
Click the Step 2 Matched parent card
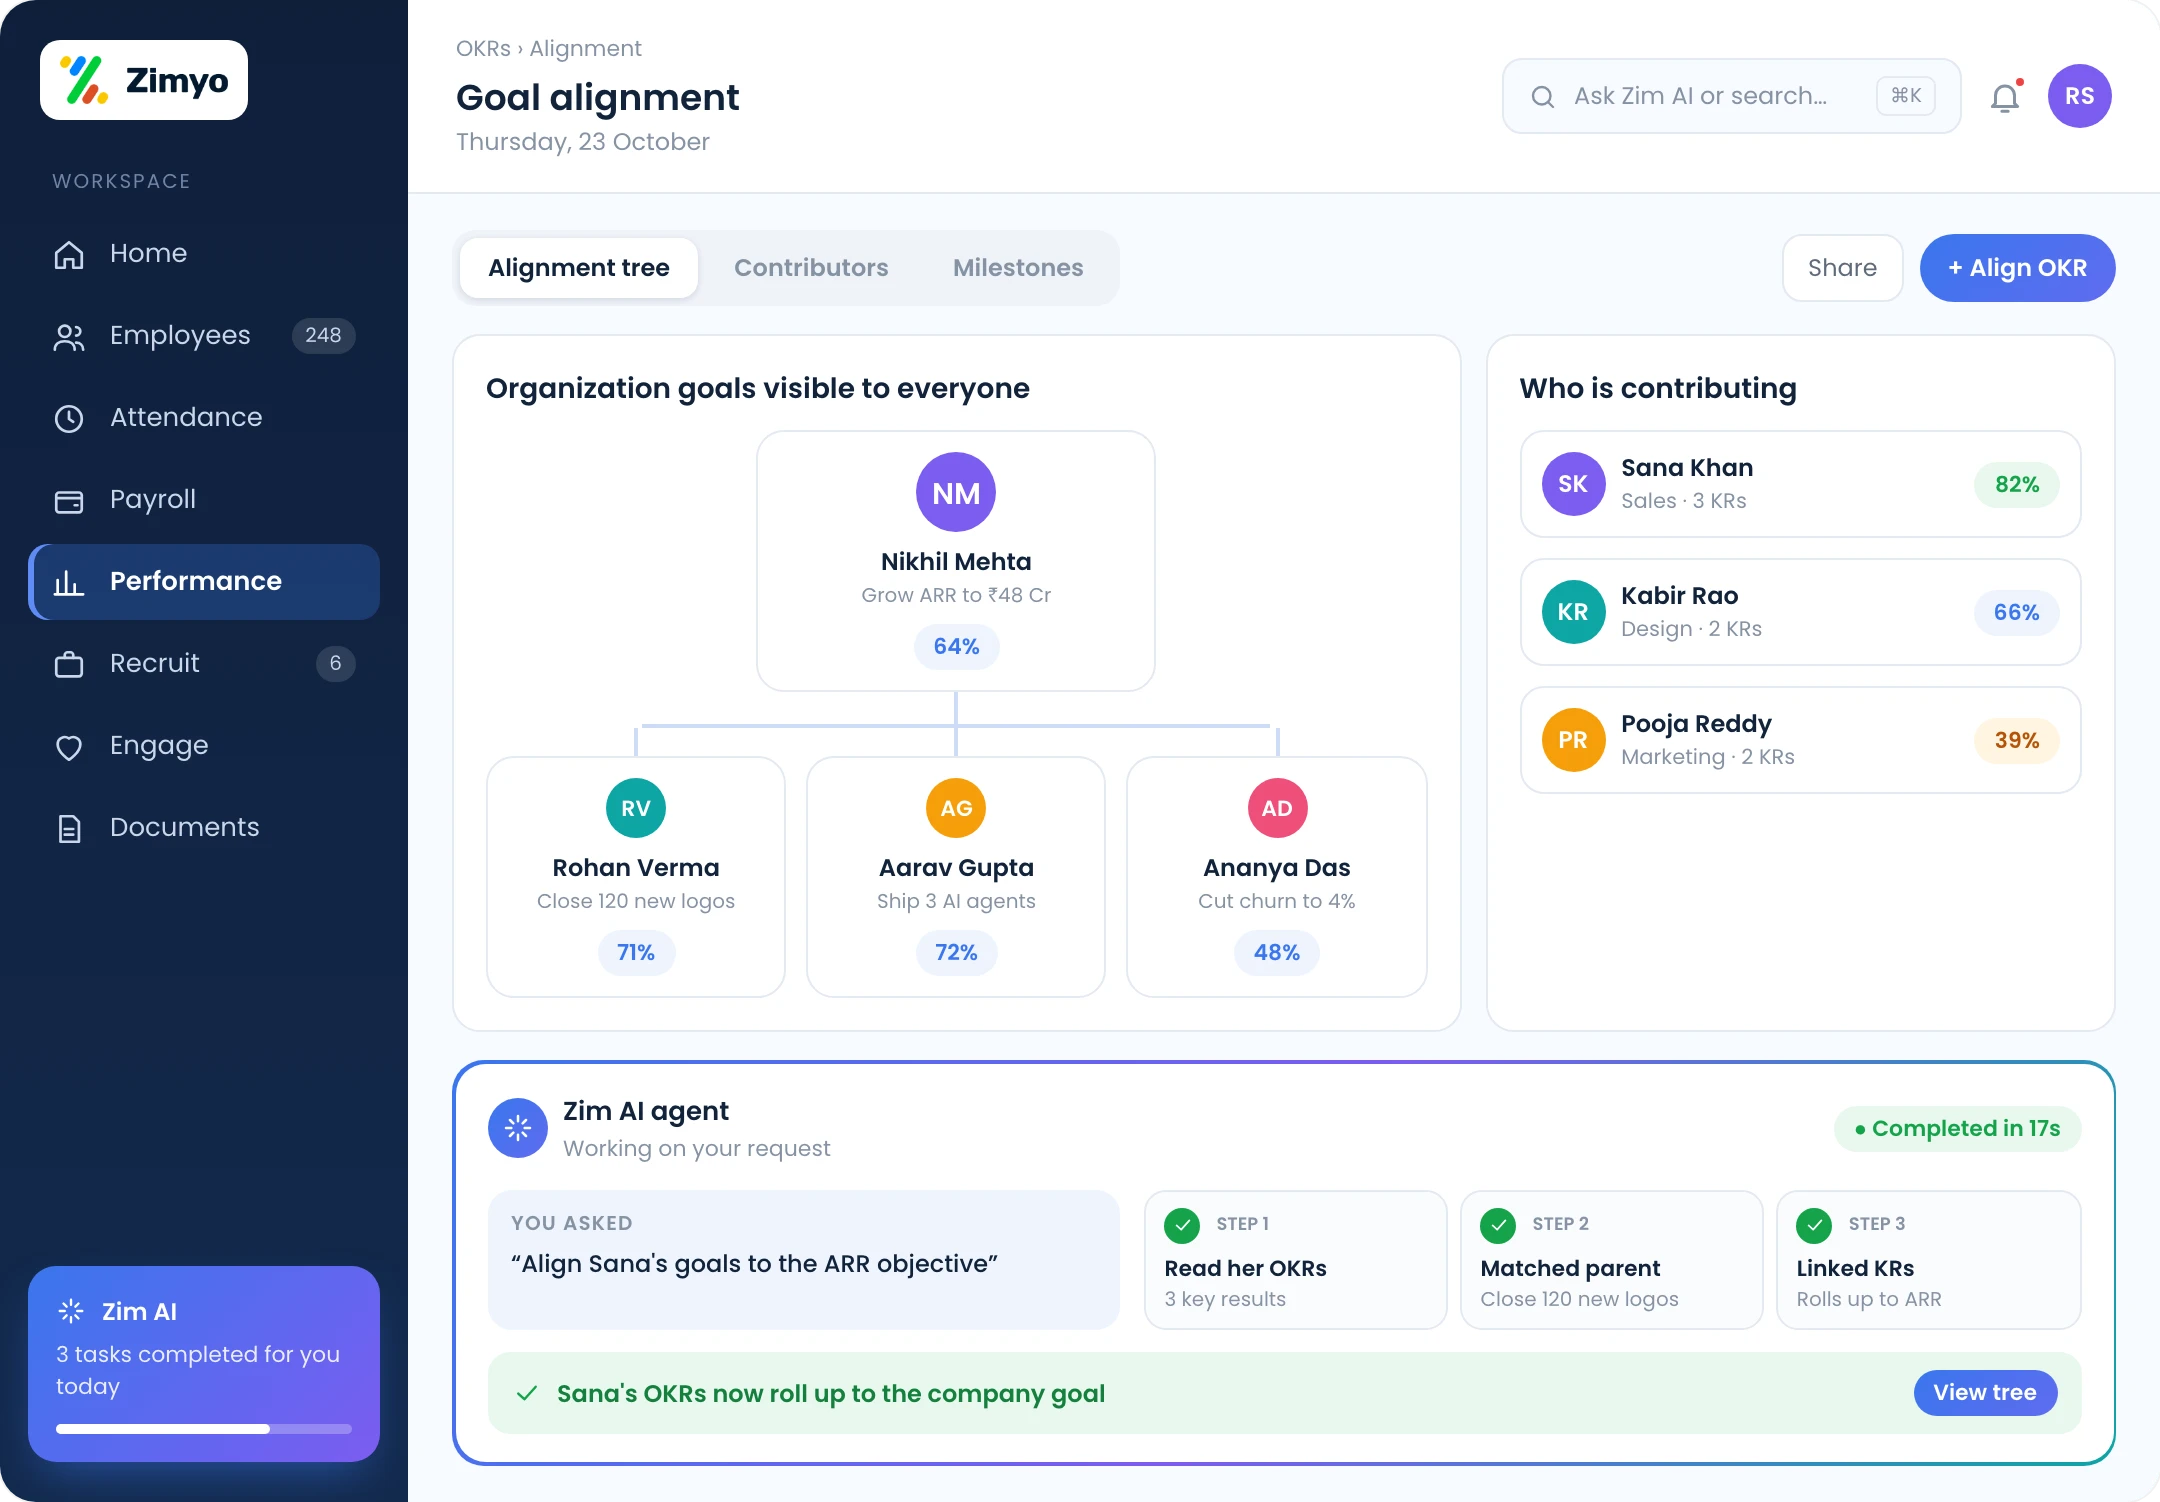click(x=1611, y=1260)
